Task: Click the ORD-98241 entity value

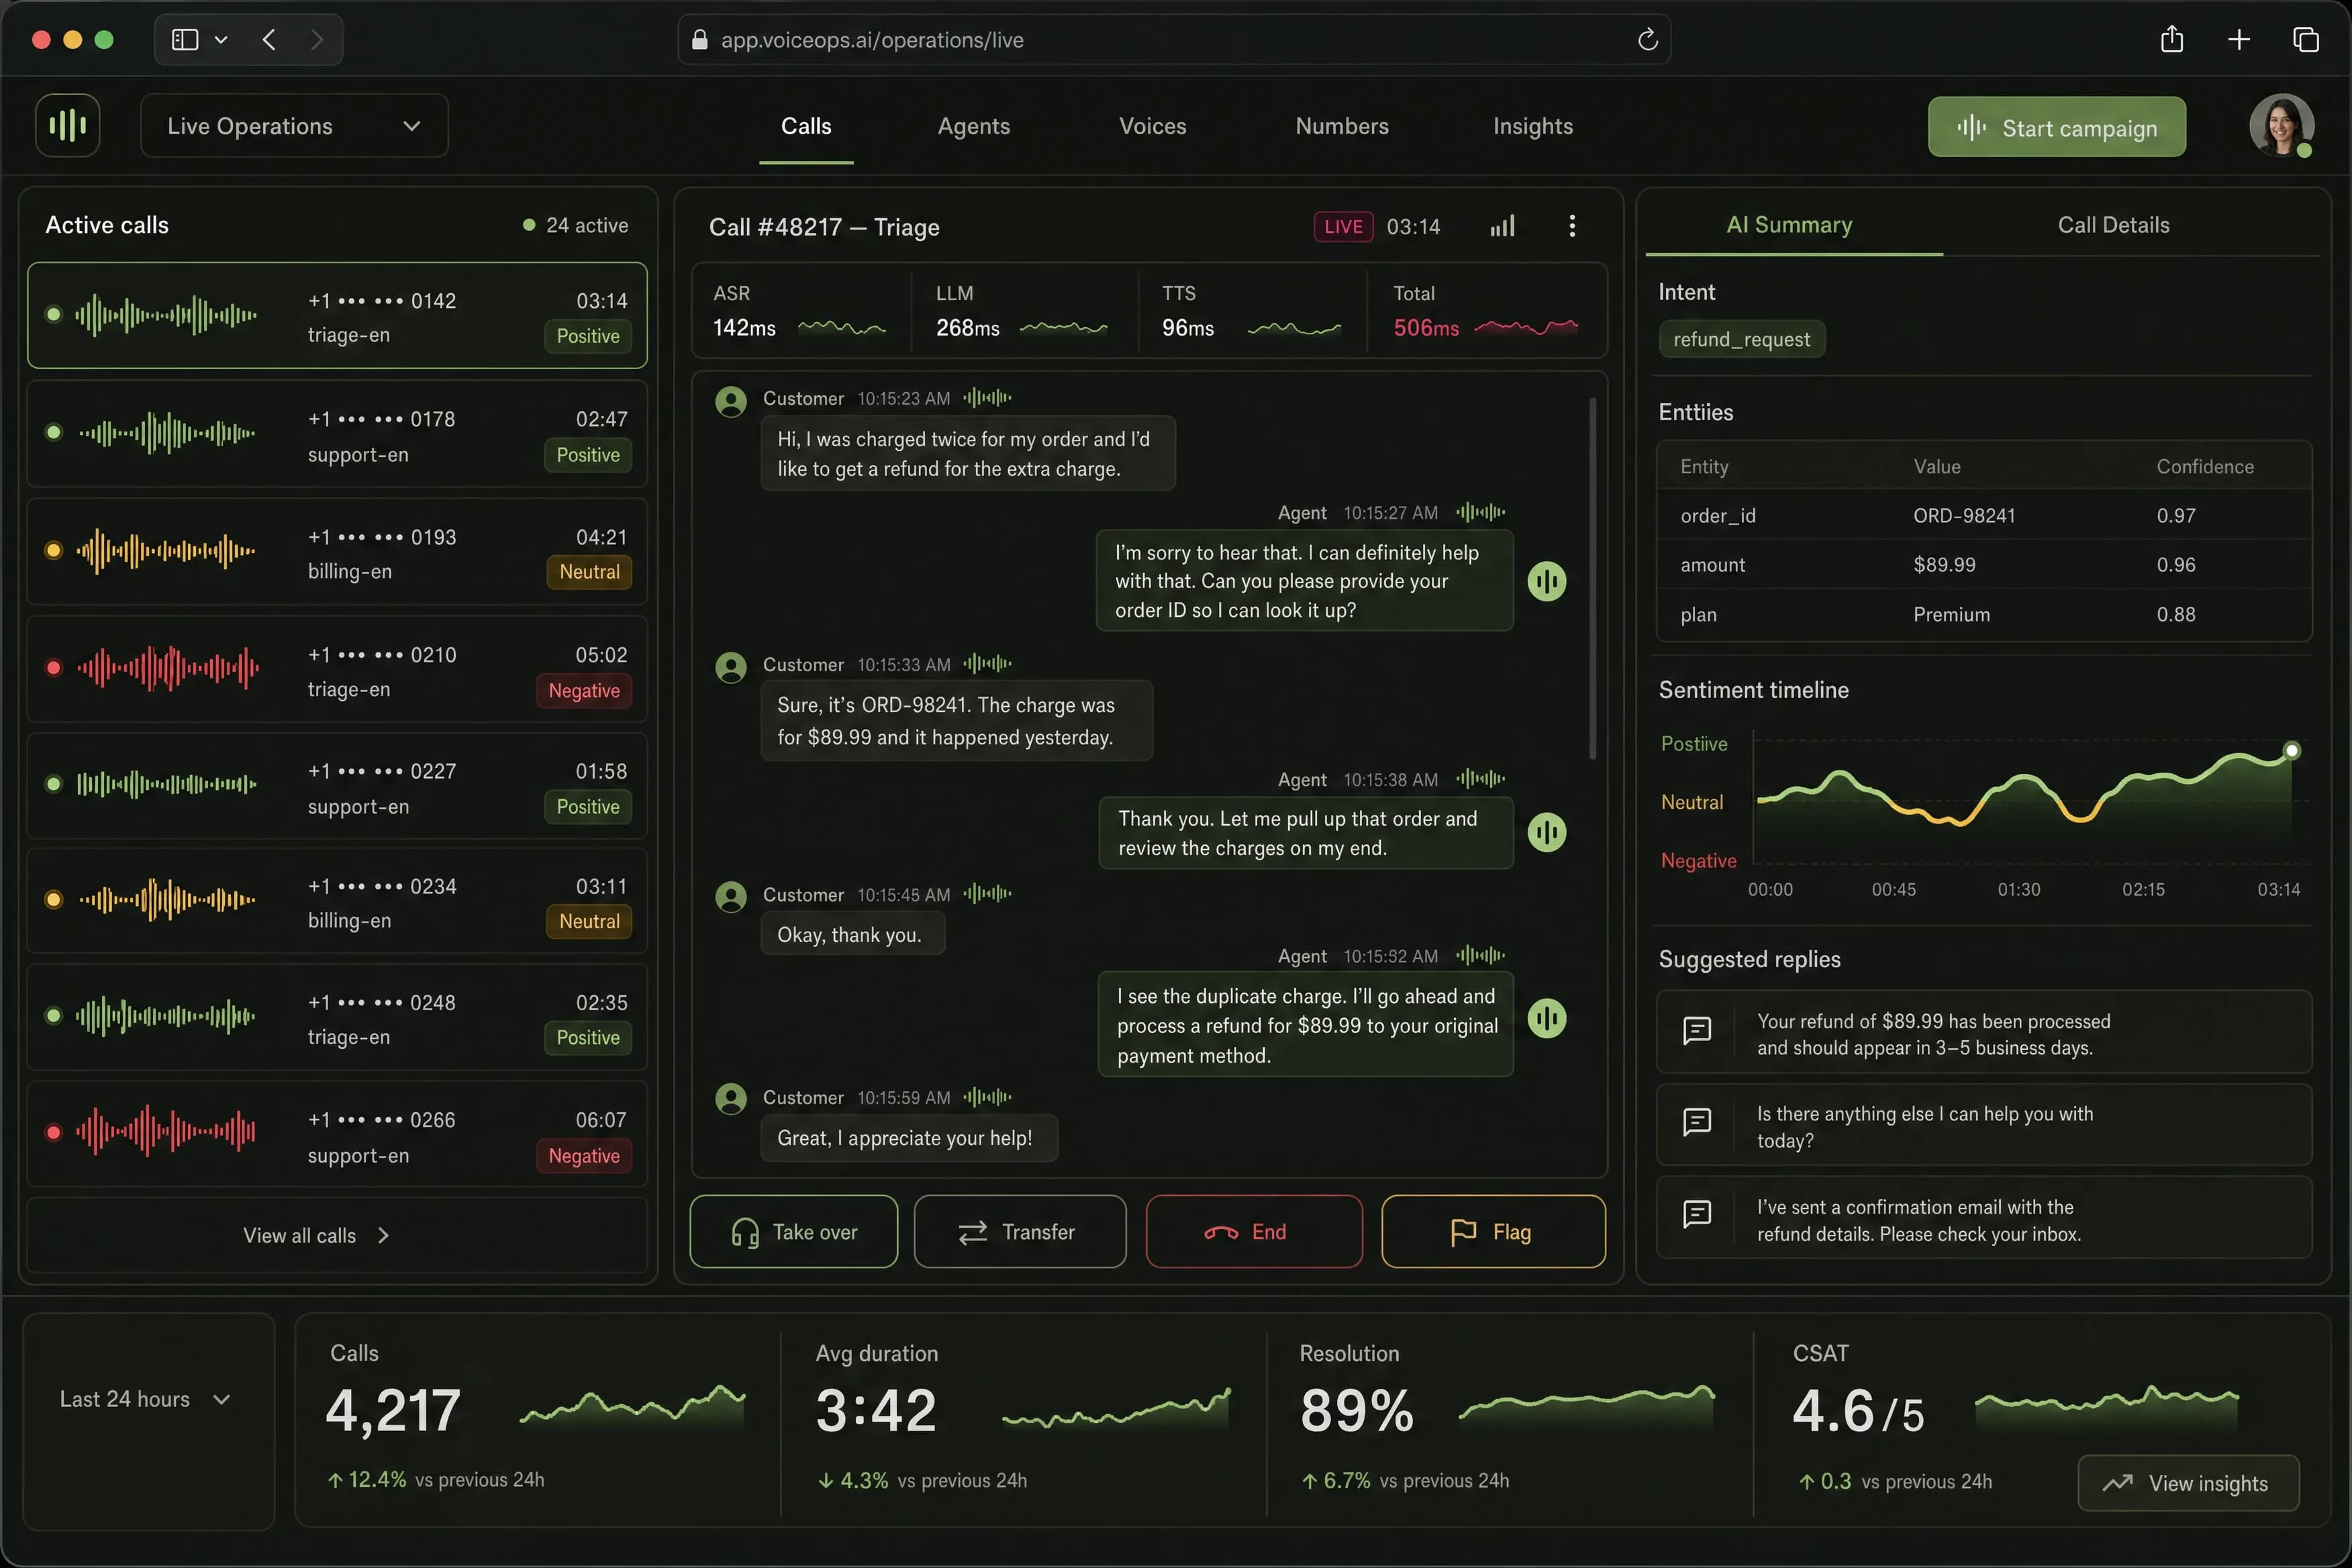Action: (1964, 516)
